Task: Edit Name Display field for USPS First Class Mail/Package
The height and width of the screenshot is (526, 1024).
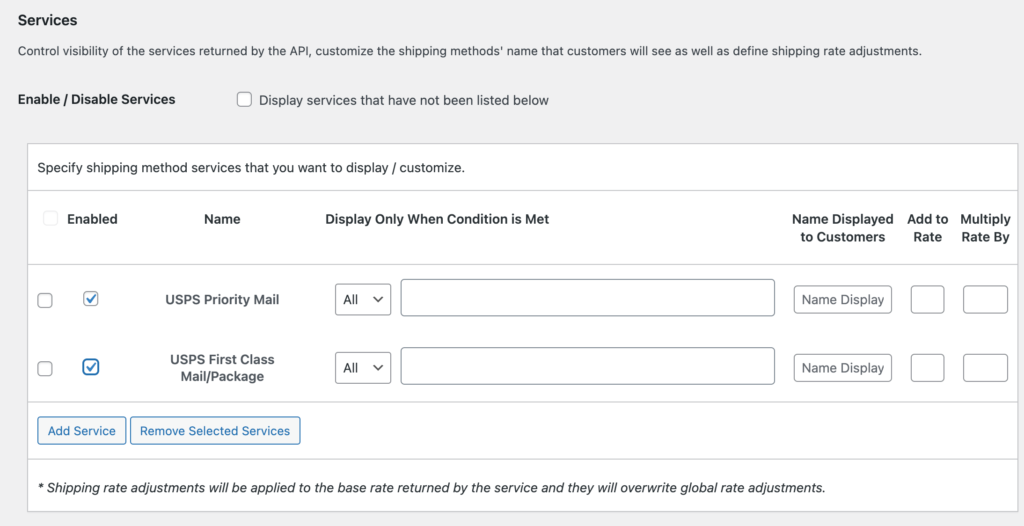Action: tap(842, 368)
